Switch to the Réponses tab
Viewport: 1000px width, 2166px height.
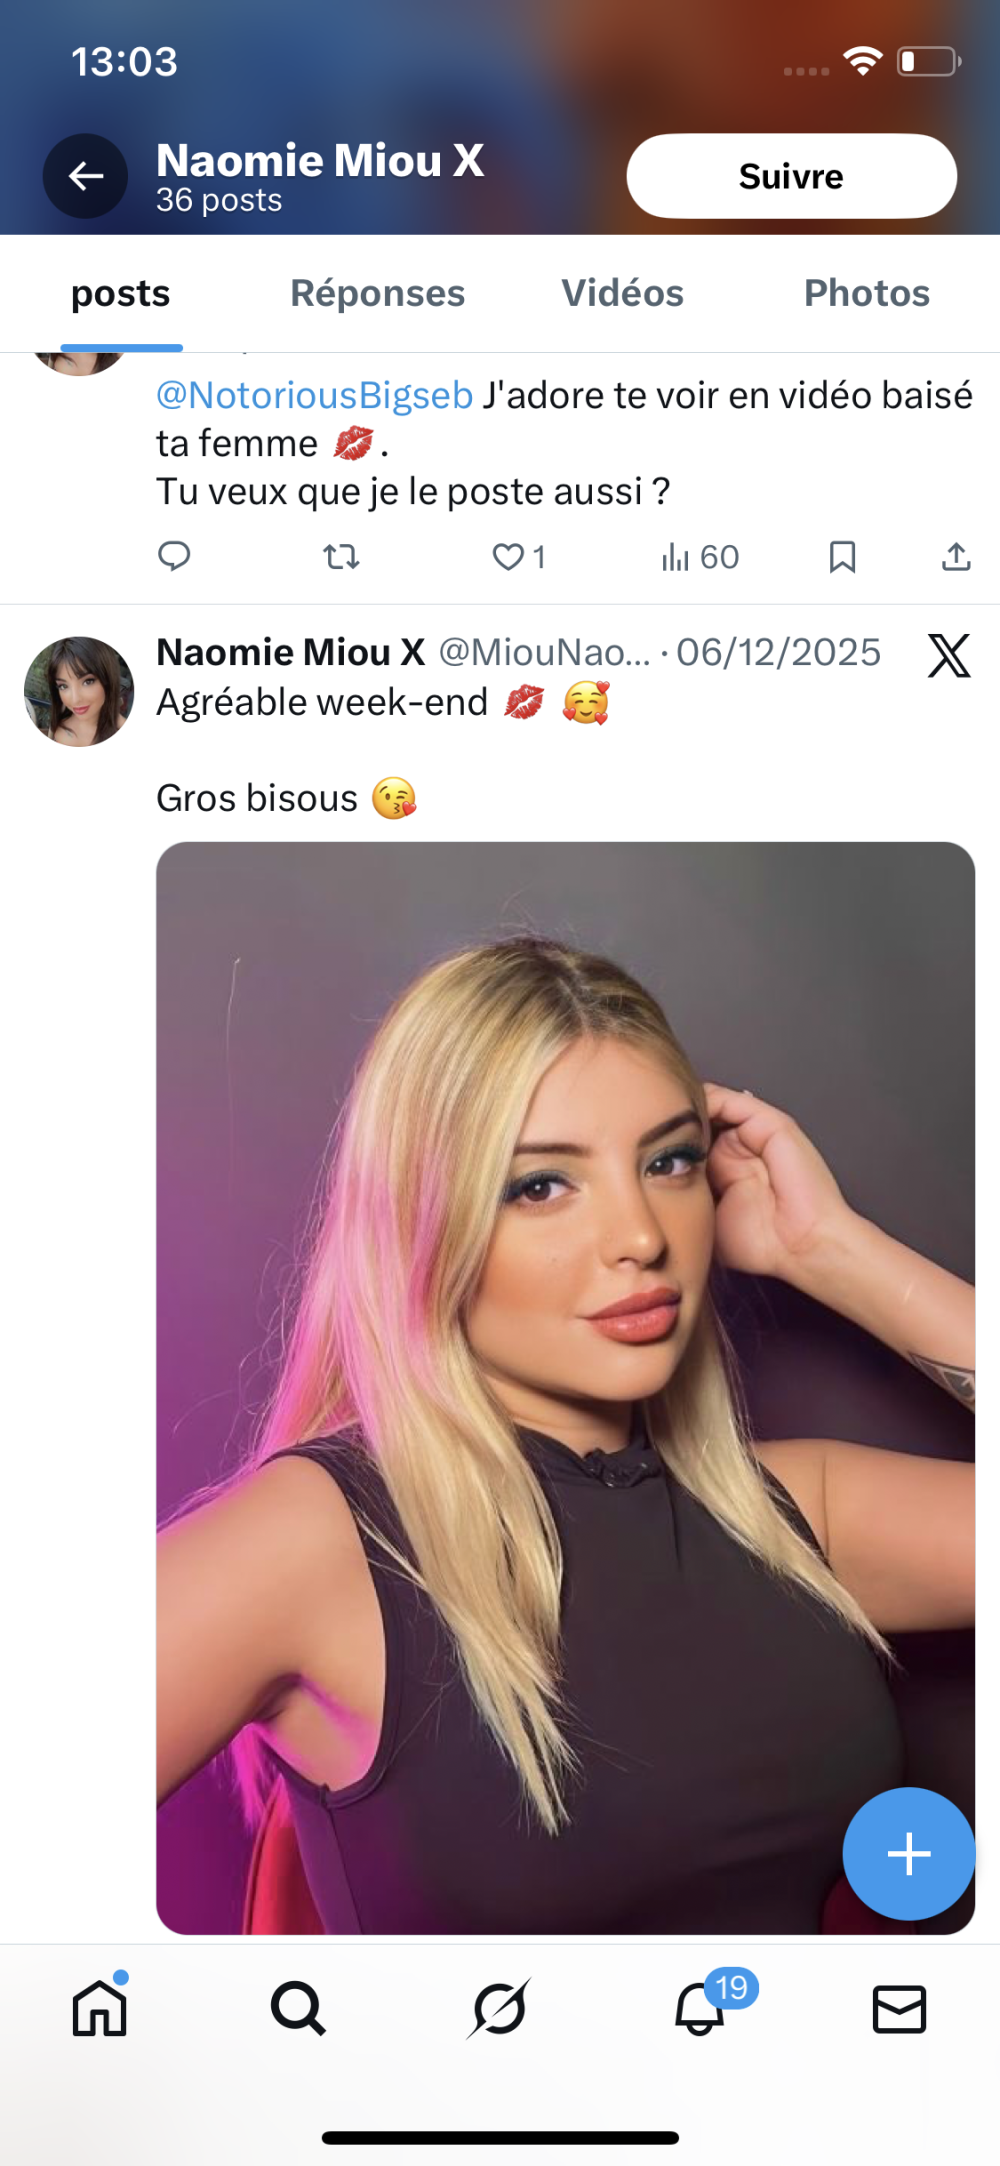pos(377,293)
